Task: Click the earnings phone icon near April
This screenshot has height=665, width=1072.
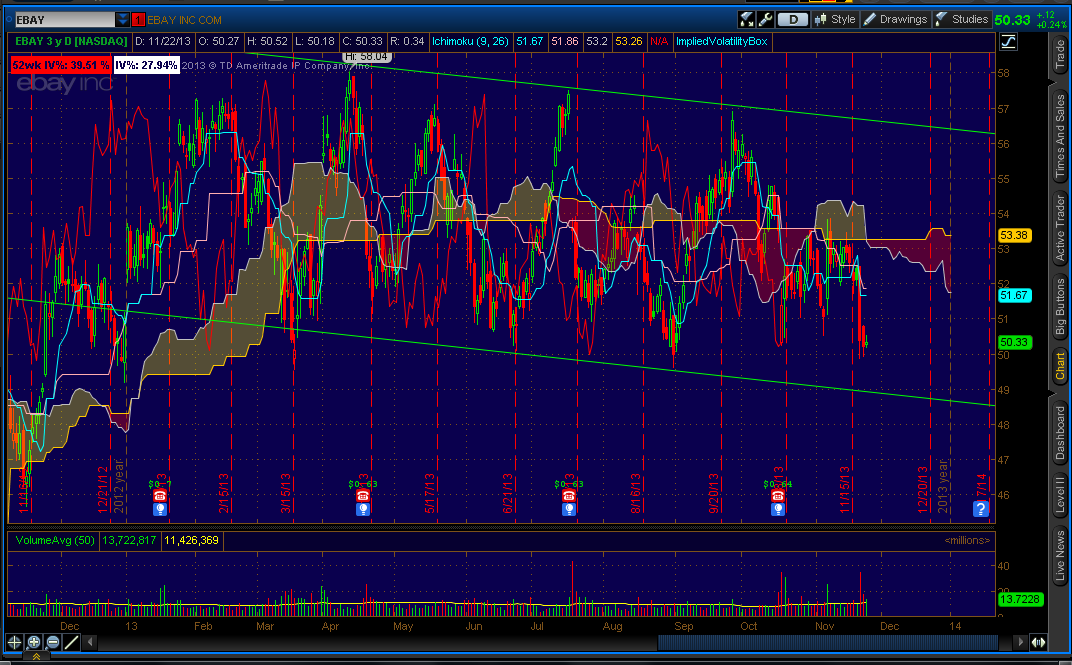Action: pos(363,496)
